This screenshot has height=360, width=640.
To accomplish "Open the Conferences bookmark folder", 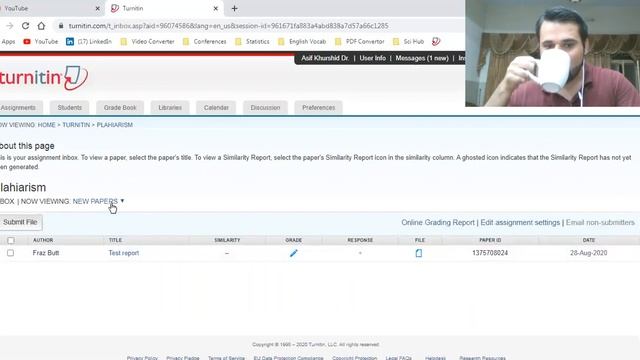I will coord(204,42).
